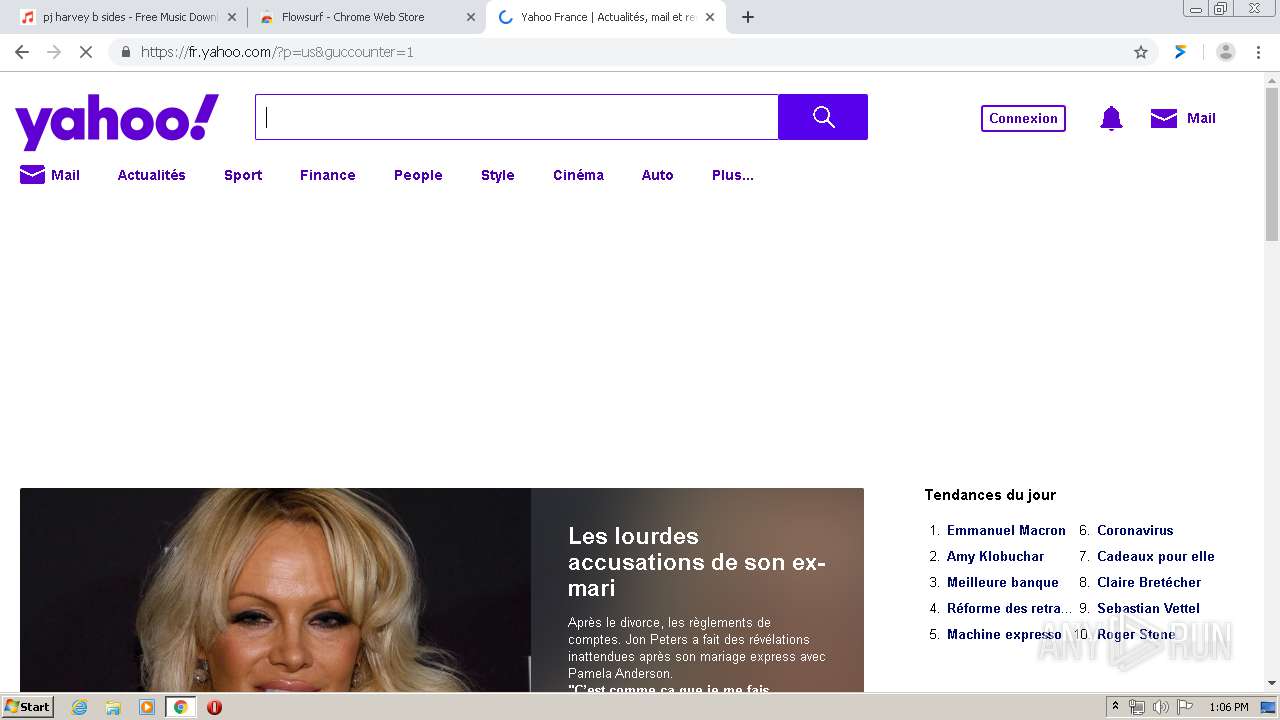This screenshot has height=720, width=1280.
Task: Click the featured story photo
Action: tap(275, 590)
